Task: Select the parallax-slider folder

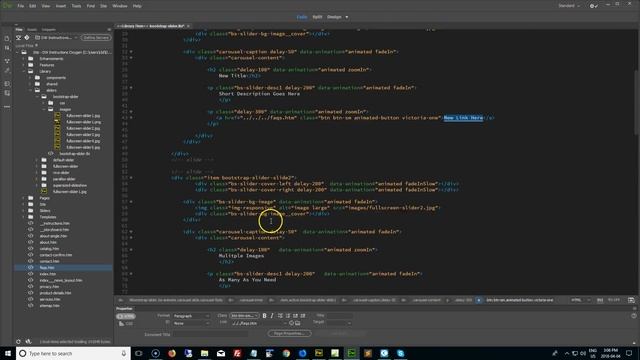Action: tap(64, 179)
